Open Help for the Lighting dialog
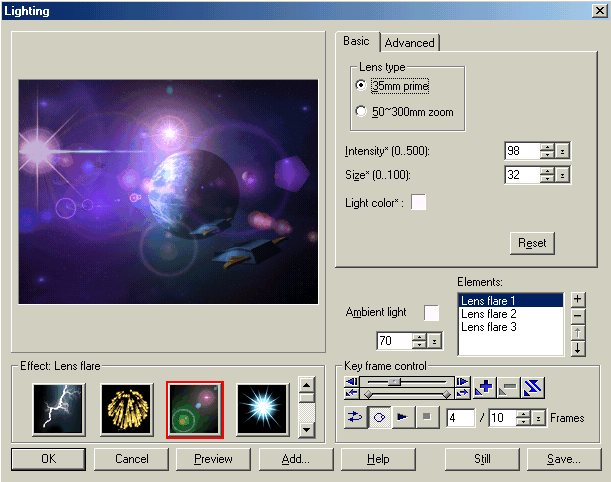Image resolution: width=611 pixels, height=482 pixels. 378,459
